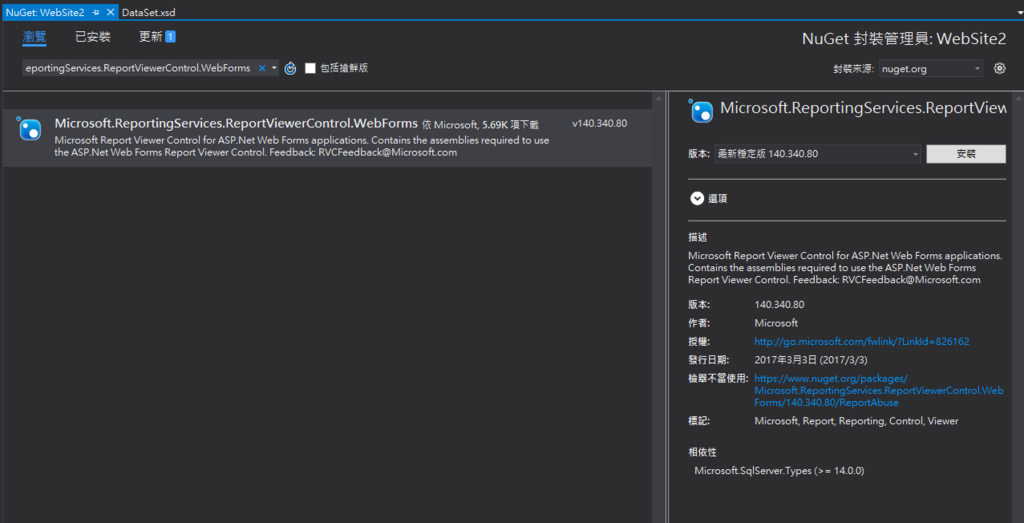Open the 封裝來源 nuget.org dropdown

coord(932,68)
